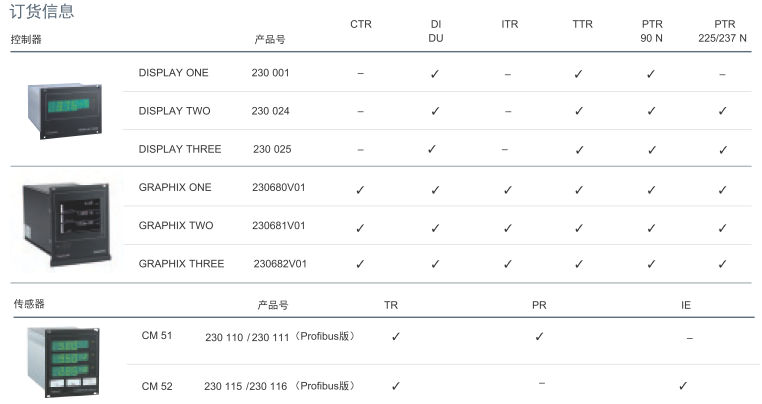This screenshot has height=404, width=762.
Task: Click the GRAPHIX controller product image
Action: 66,224
